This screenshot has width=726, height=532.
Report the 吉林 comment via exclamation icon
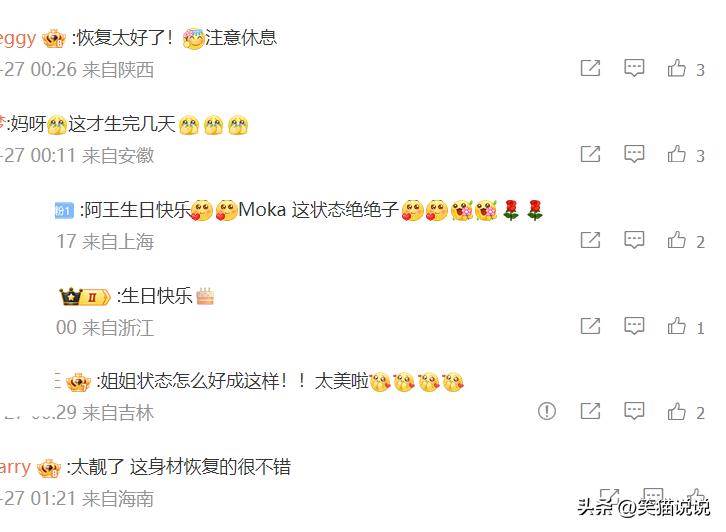tap(547, 411)
